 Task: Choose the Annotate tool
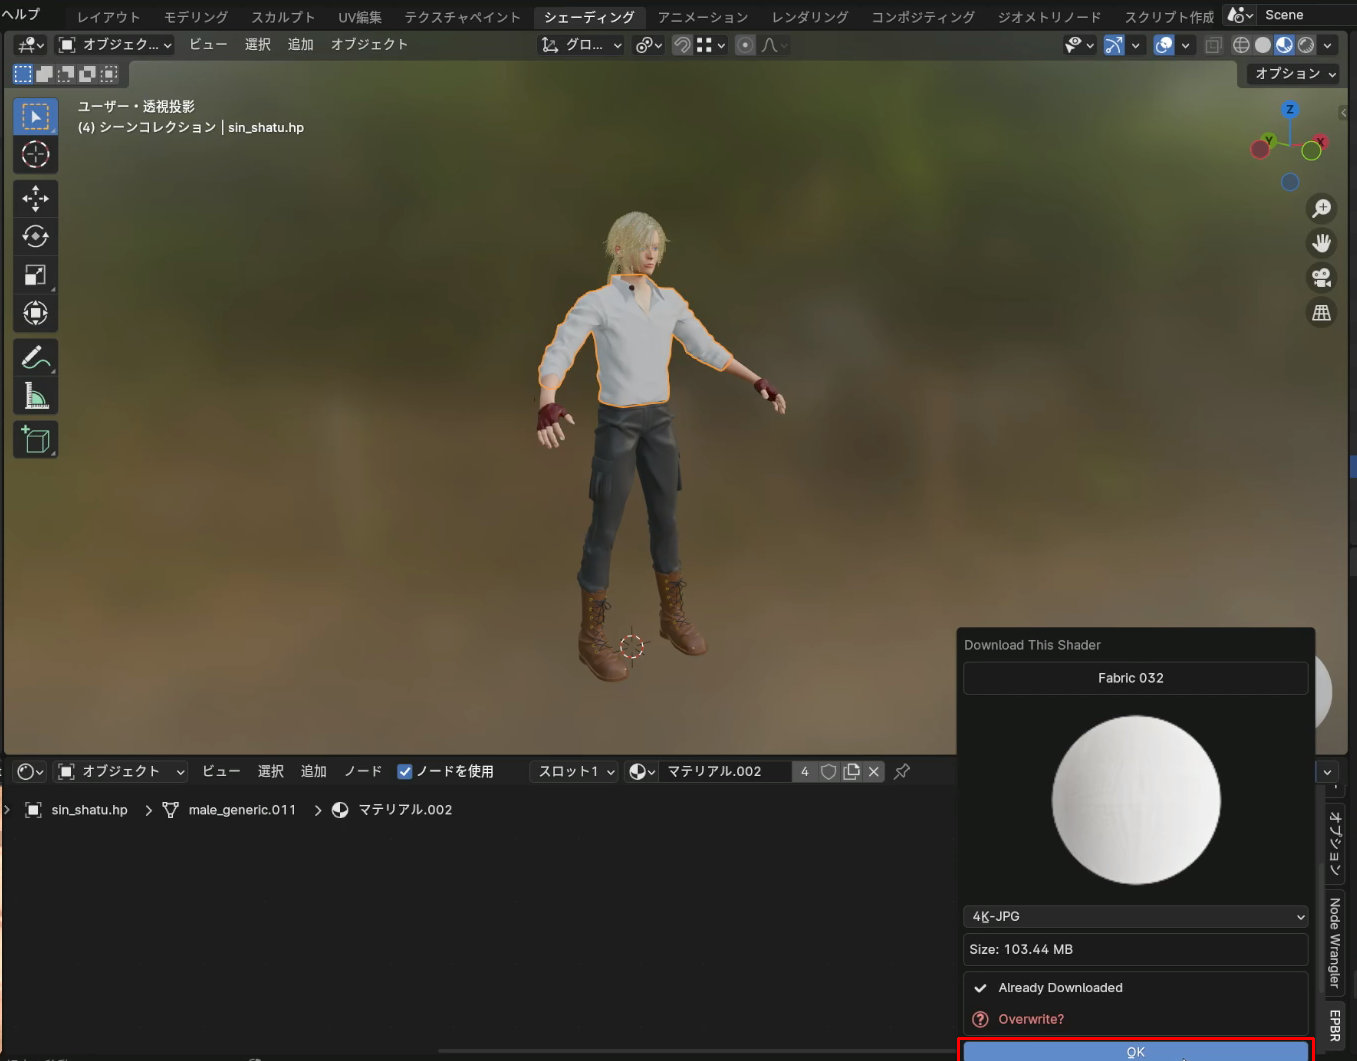[35, 357]
